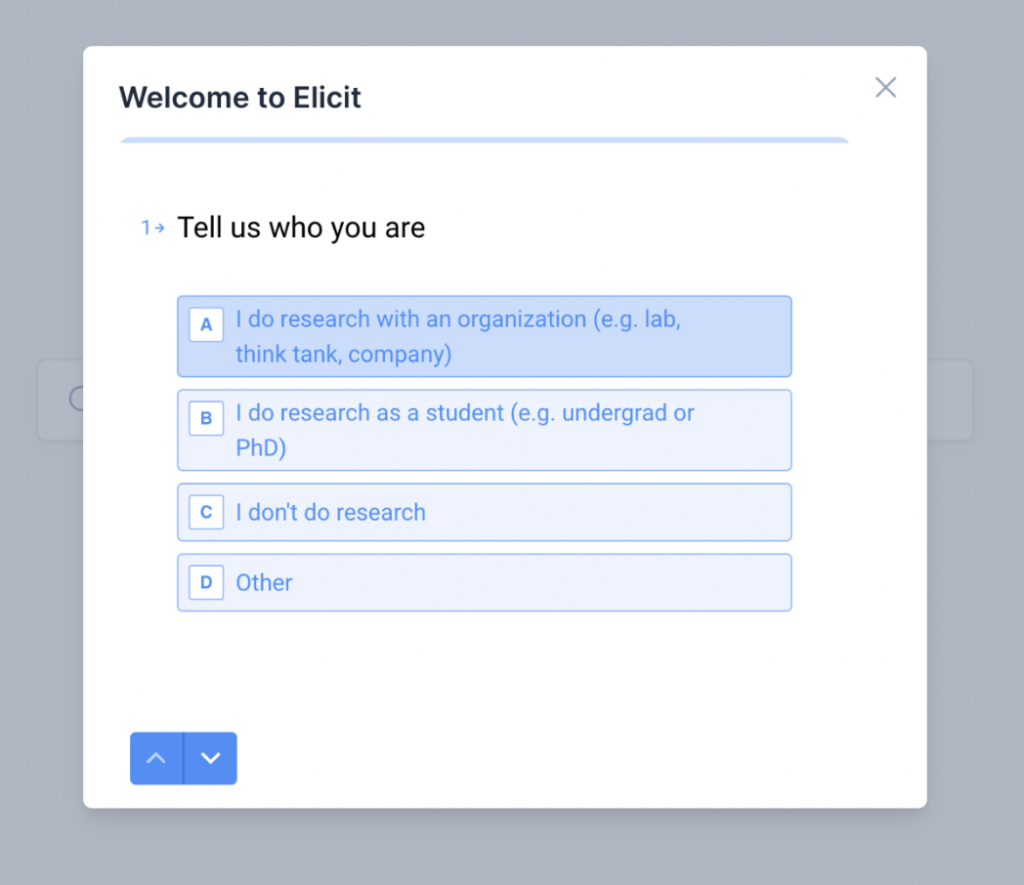Choose option B for student research
This screenshot has height=885, width=1024.
(x=484, y=430)
